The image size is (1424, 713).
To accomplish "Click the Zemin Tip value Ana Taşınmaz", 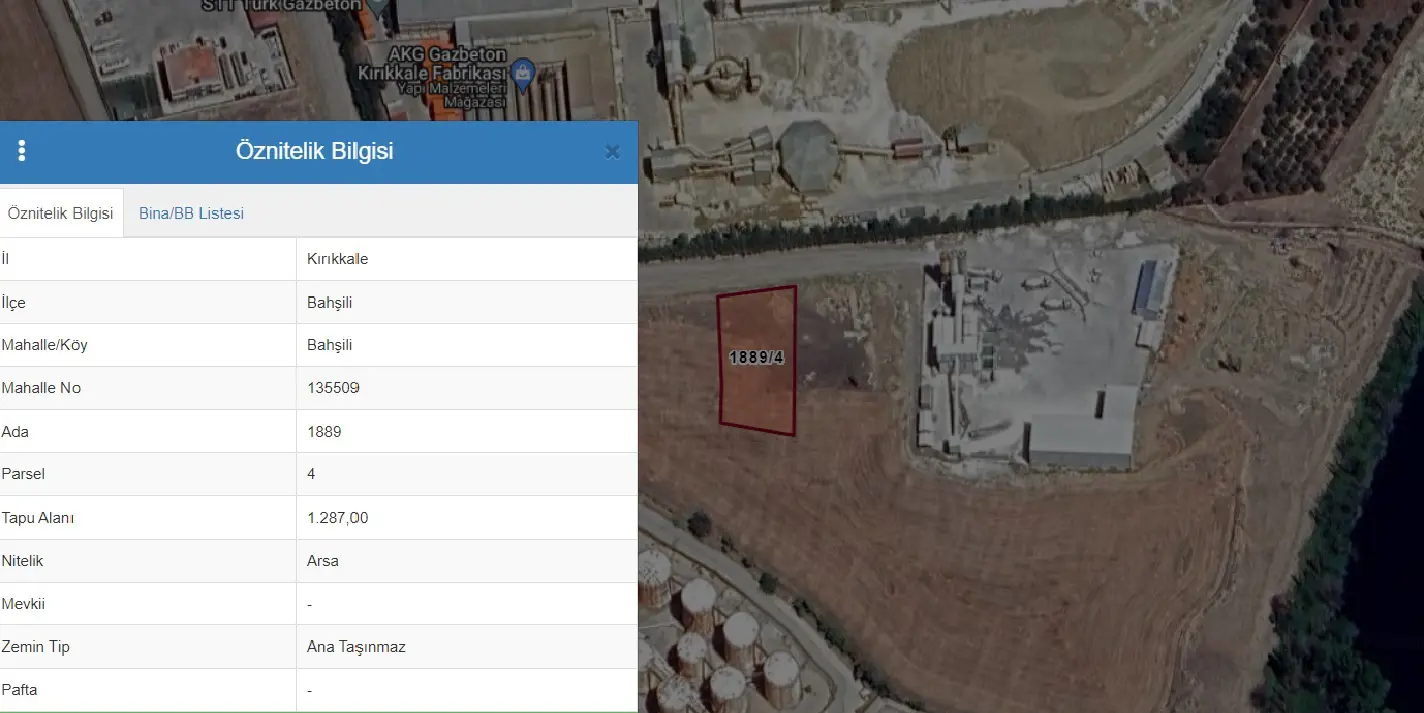I will (x=356, y=647).
